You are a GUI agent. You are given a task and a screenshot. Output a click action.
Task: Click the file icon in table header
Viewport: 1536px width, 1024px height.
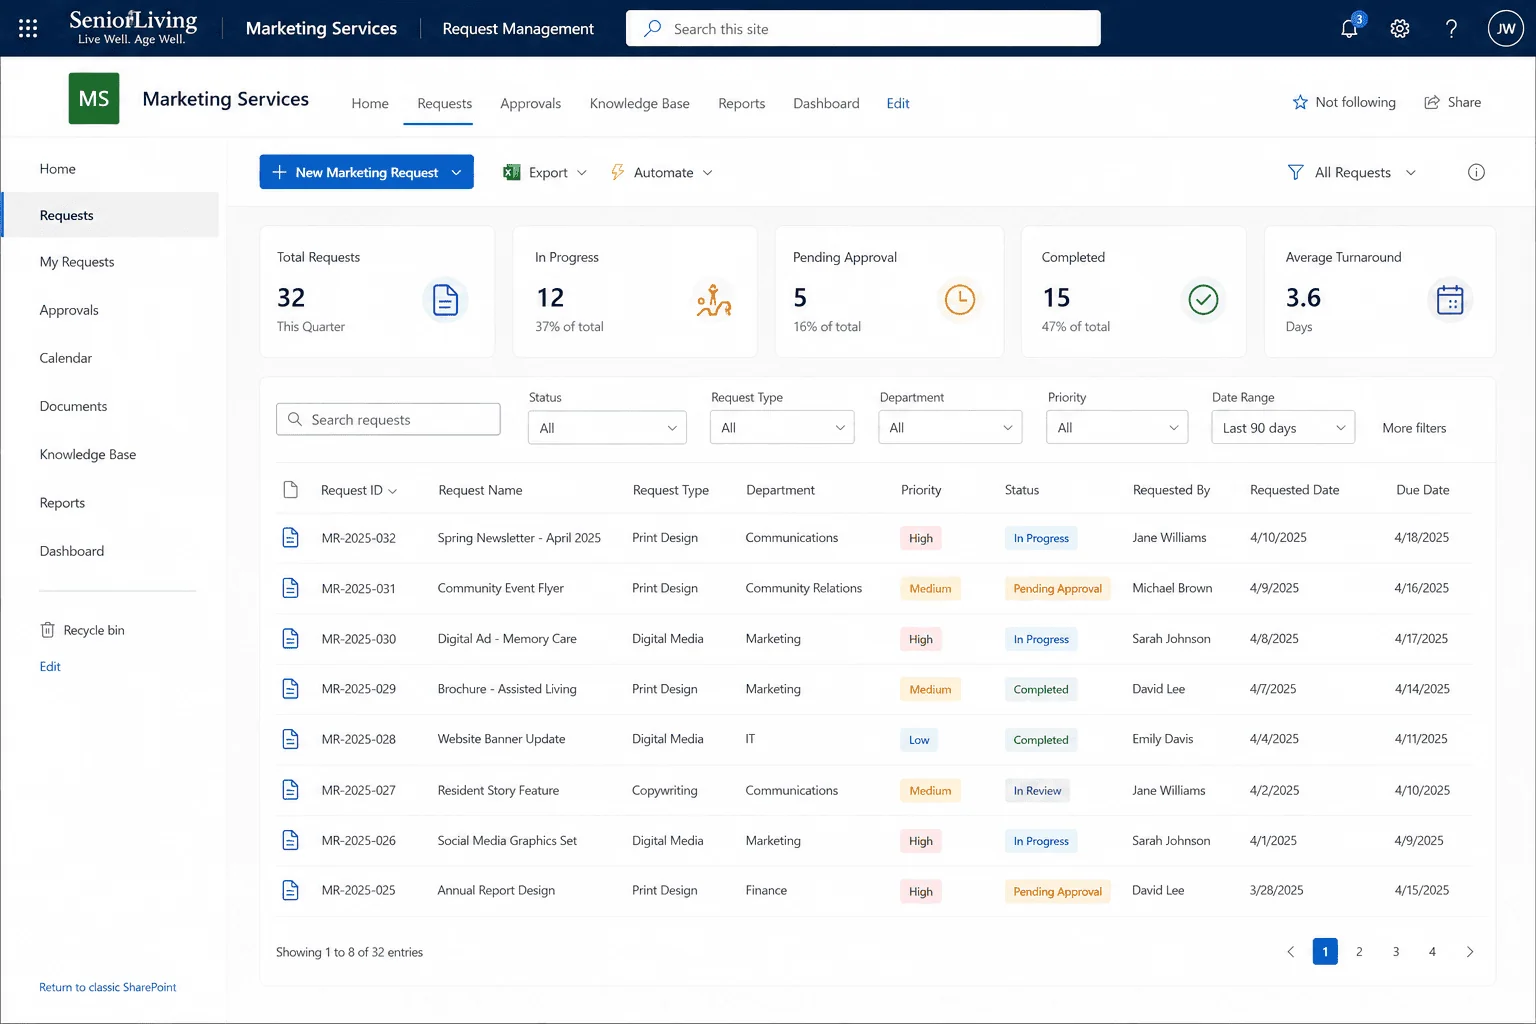(290, 490)
